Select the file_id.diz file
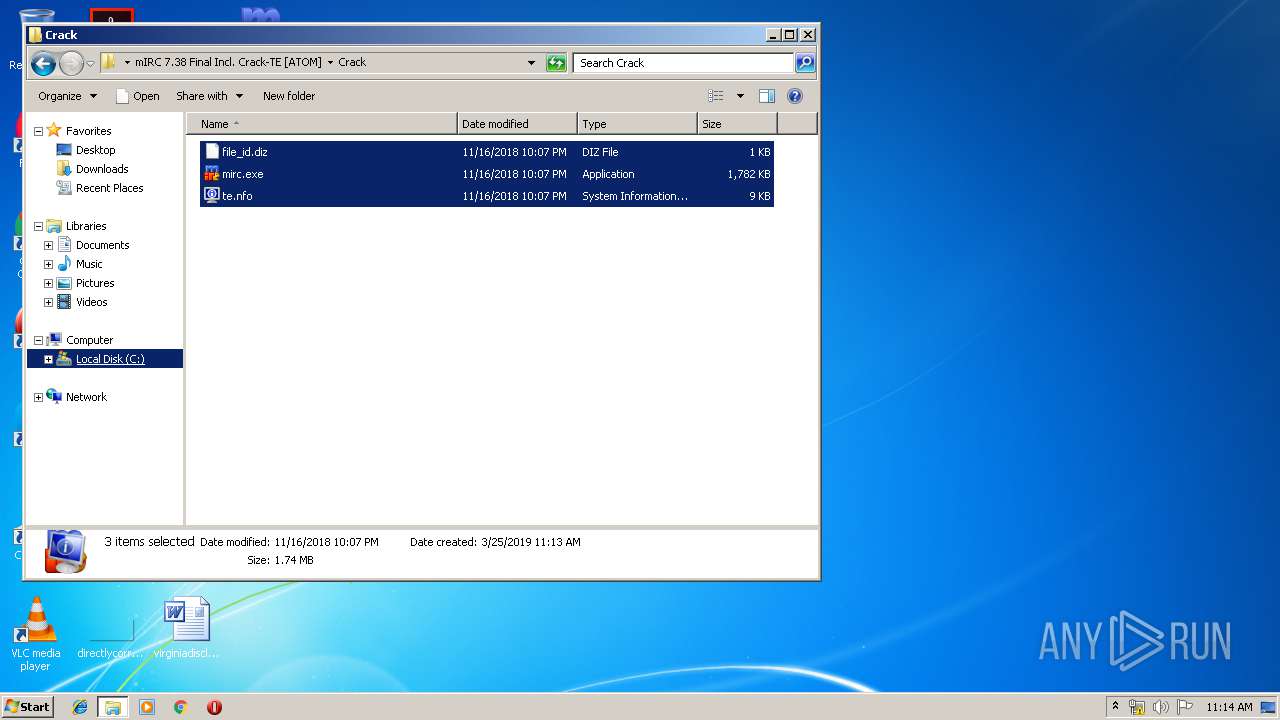 click(487, 152)
